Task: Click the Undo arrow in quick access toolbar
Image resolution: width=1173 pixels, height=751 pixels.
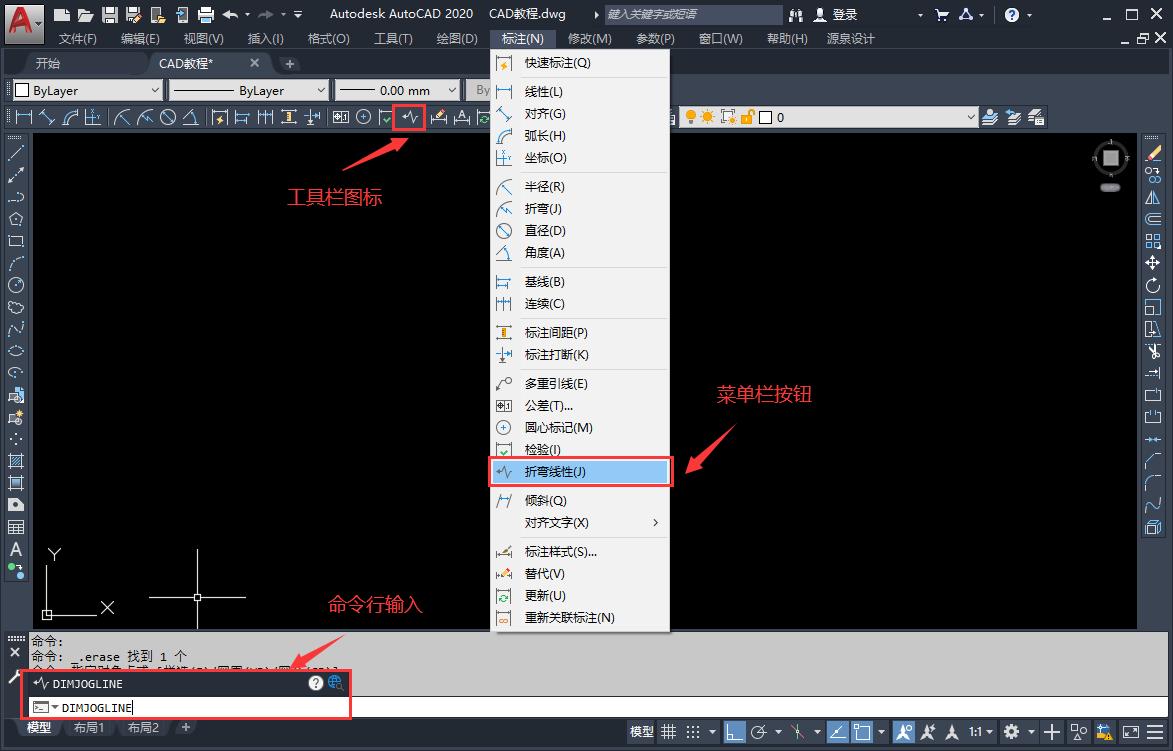Action: pyautogui.click(x=230, y=14)
